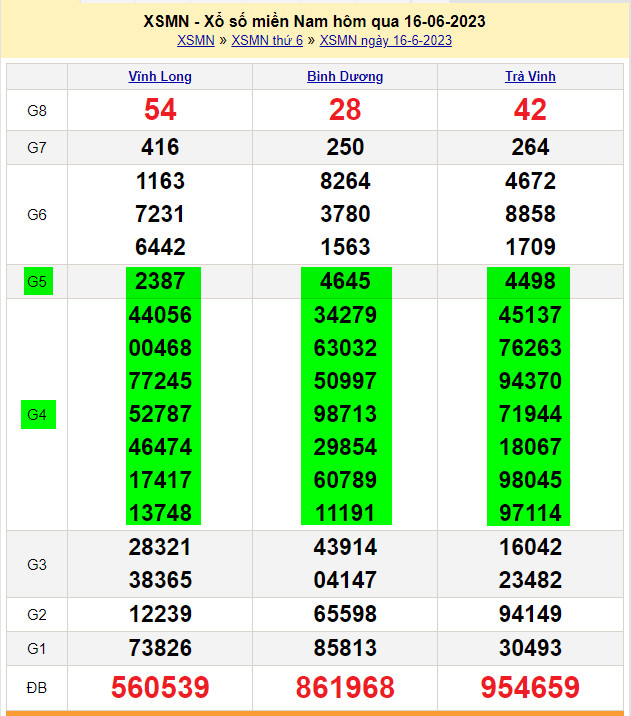Image resolution: width=631 pixels, height=716 pixels.
Task: Select the G2 row label
Action: click(37, 615)
